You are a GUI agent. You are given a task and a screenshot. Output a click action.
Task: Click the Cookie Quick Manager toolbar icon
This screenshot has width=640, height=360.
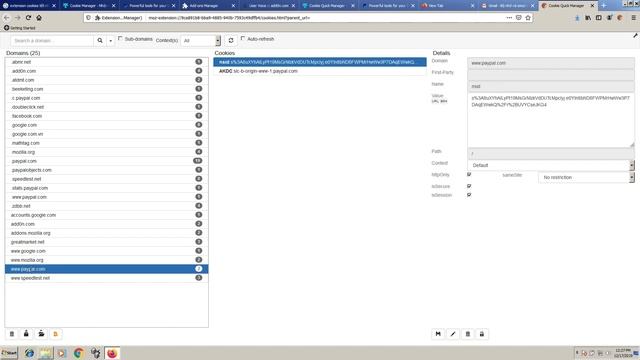[x=620, y=18]
